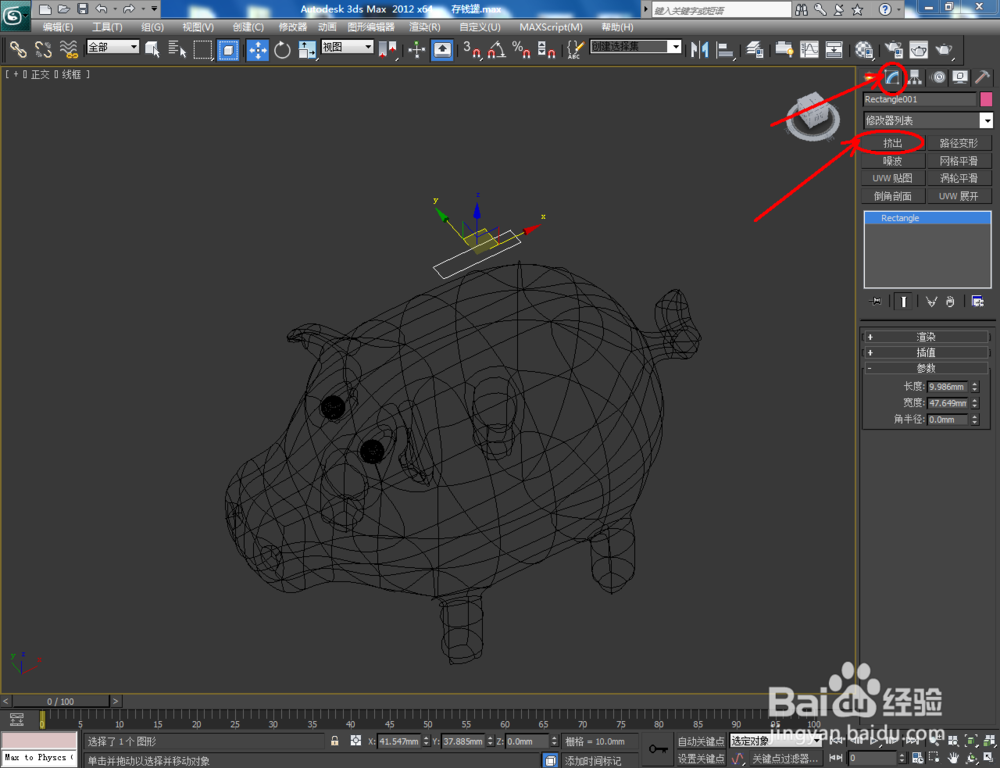Expand the 渲染 rollout

pos(926,337)
